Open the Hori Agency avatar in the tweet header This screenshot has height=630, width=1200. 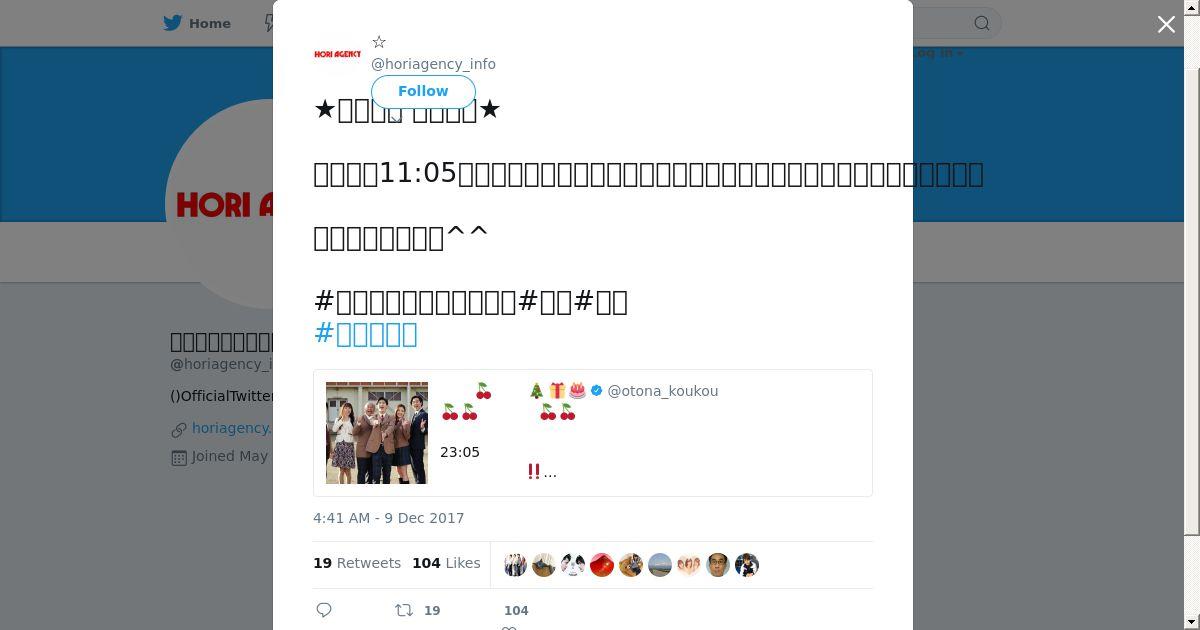pyautogui.click(x=337, y=54)
